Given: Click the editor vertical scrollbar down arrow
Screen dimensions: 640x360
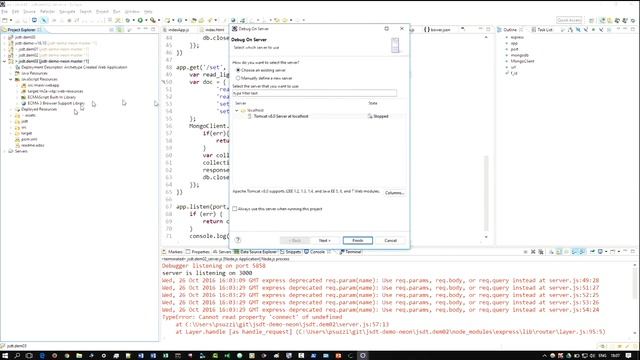Looking at the screenshot, I should [x=486, y=237].
